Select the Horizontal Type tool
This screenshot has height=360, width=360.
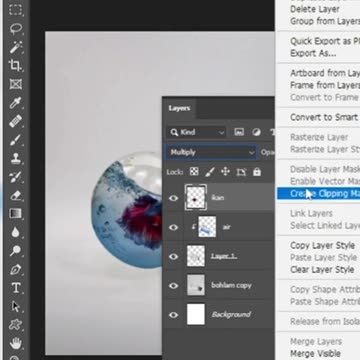[16, 288]
